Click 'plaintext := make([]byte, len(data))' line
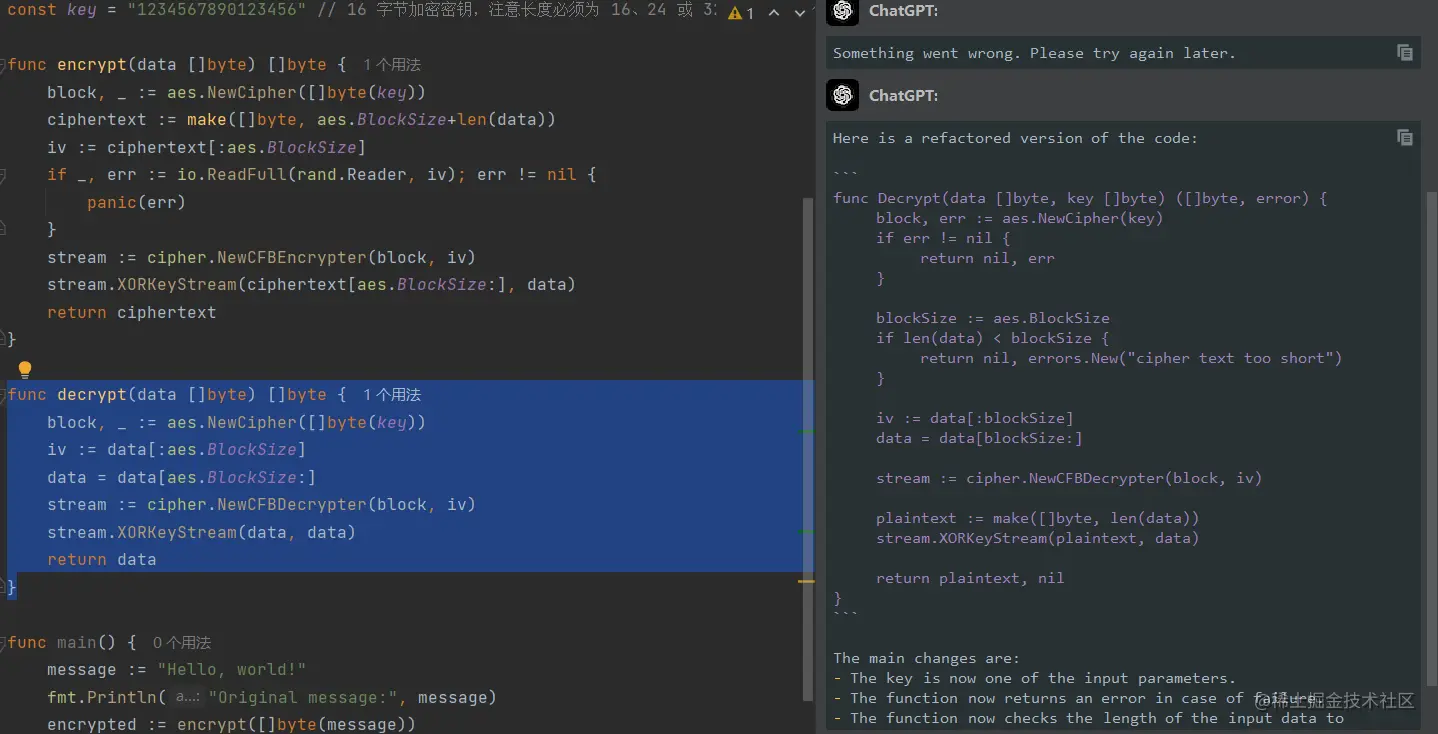This screenshot has width=1438, height=734. (x=1037, y=518)
